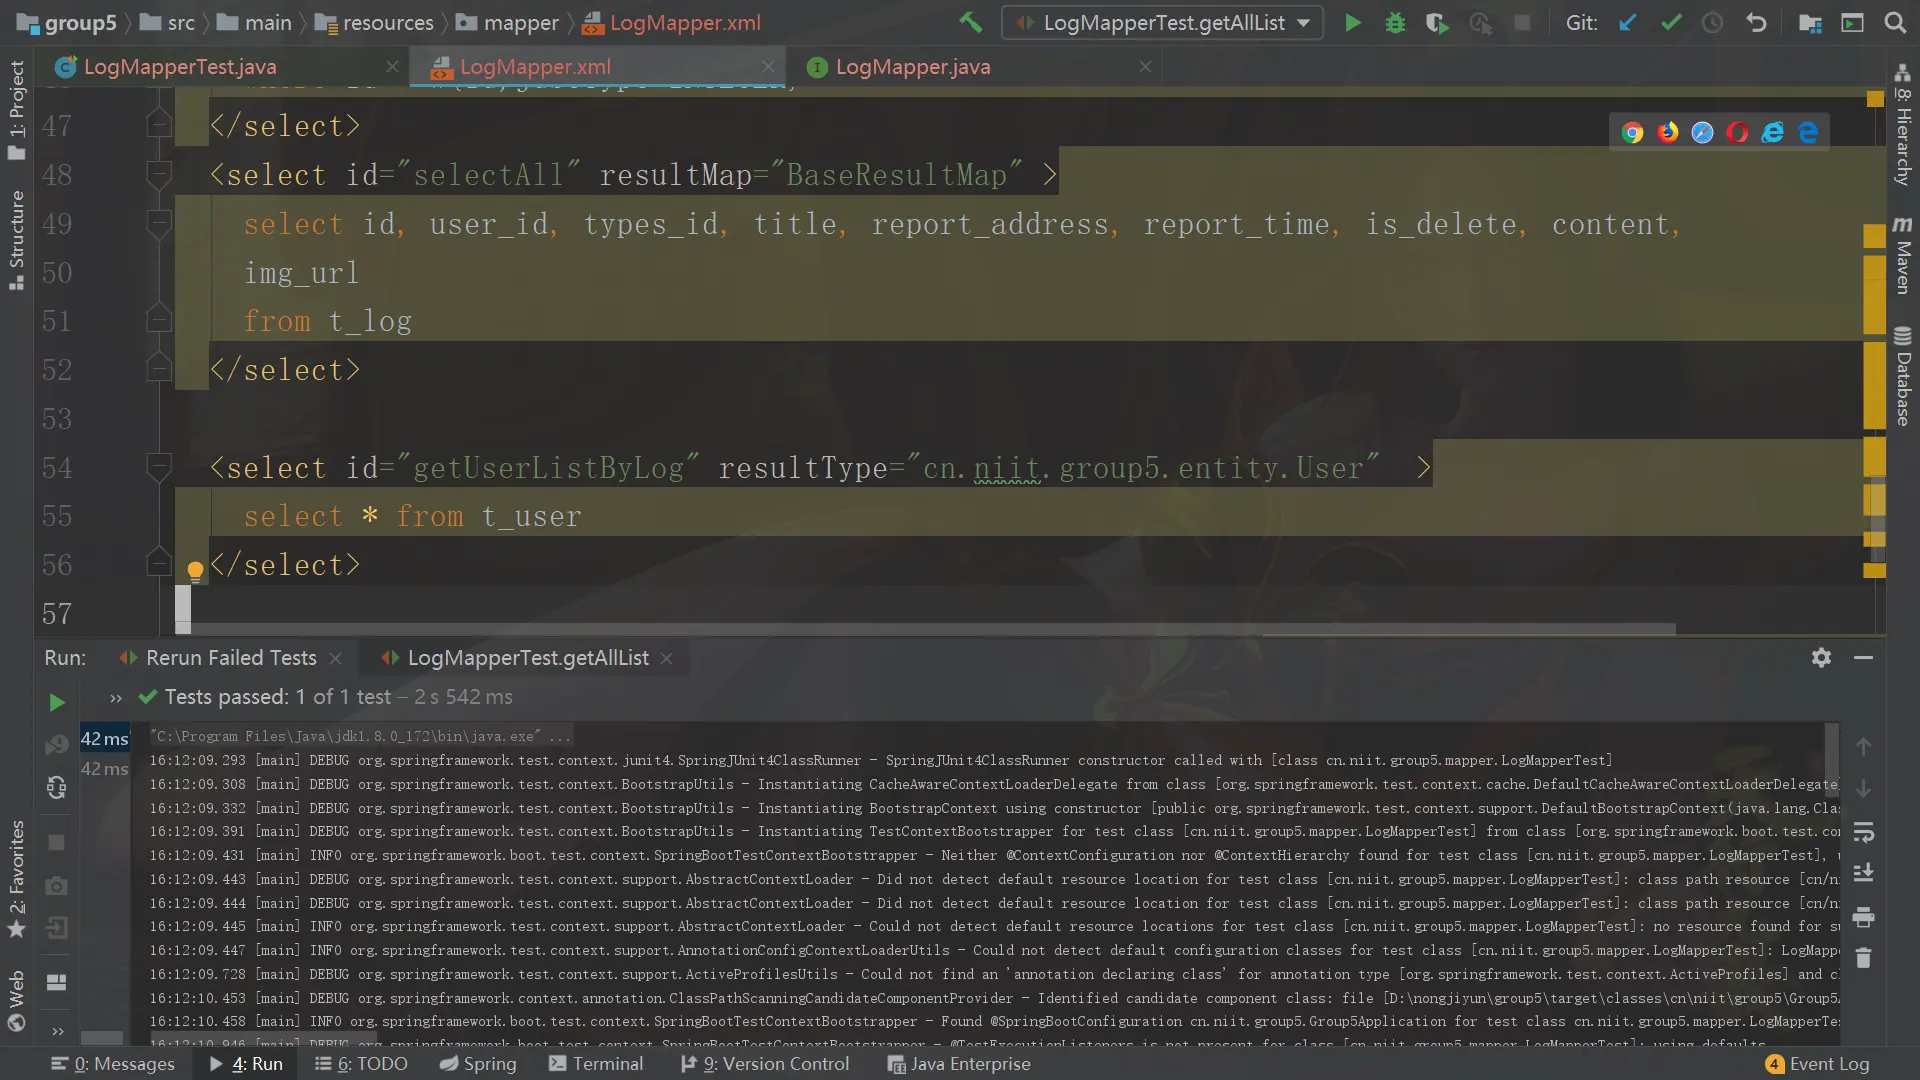Click the intention light bulb on line 56
Screen dimensions: 1920x1080
pyautogui.click(x=195, y=570)
